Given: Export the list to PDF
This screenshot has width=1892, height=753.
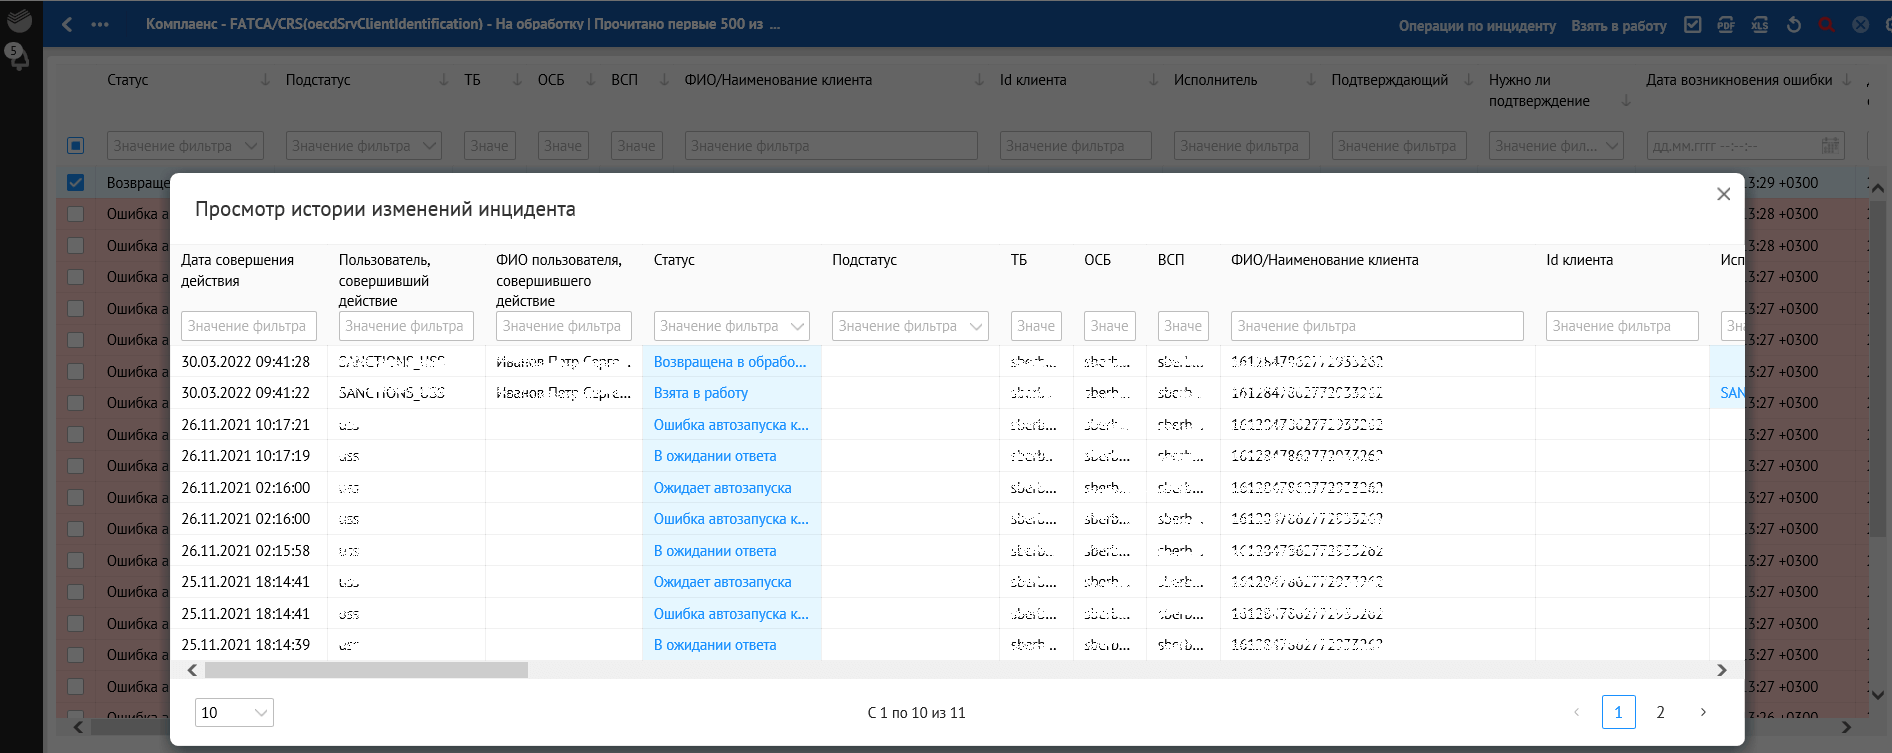Looking at the screenshot, I should tap(1726, 25).
